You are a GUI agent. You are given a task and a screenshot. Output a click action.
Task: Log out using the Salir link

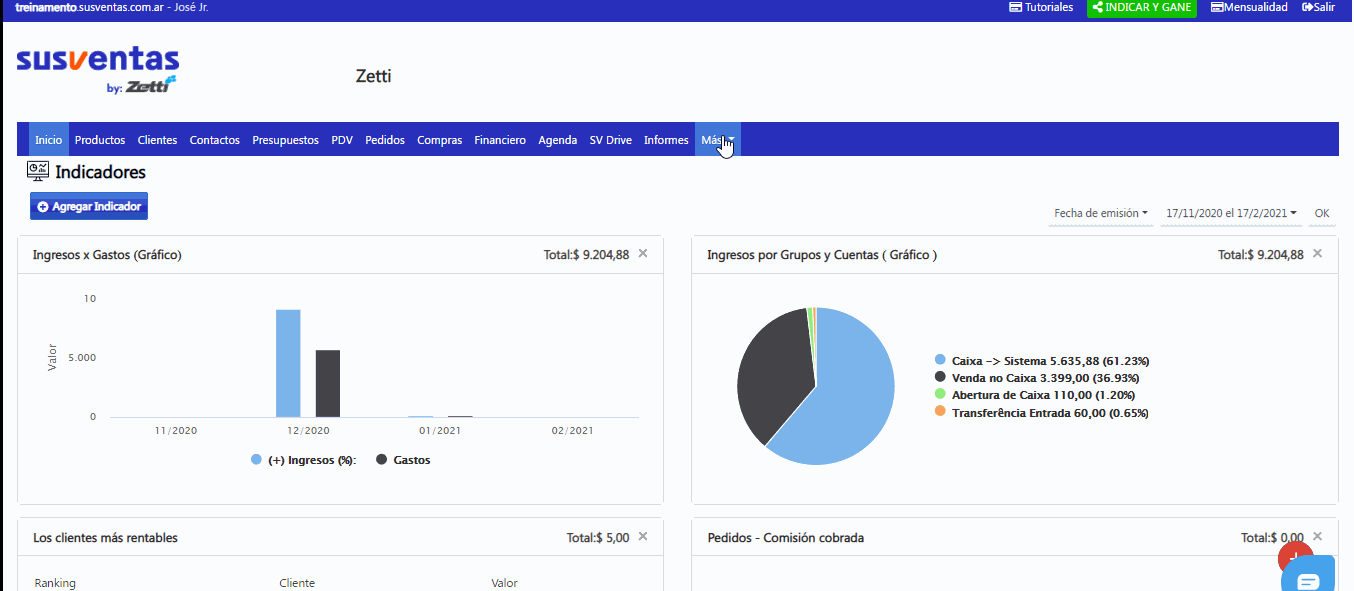click(1318, 7)
